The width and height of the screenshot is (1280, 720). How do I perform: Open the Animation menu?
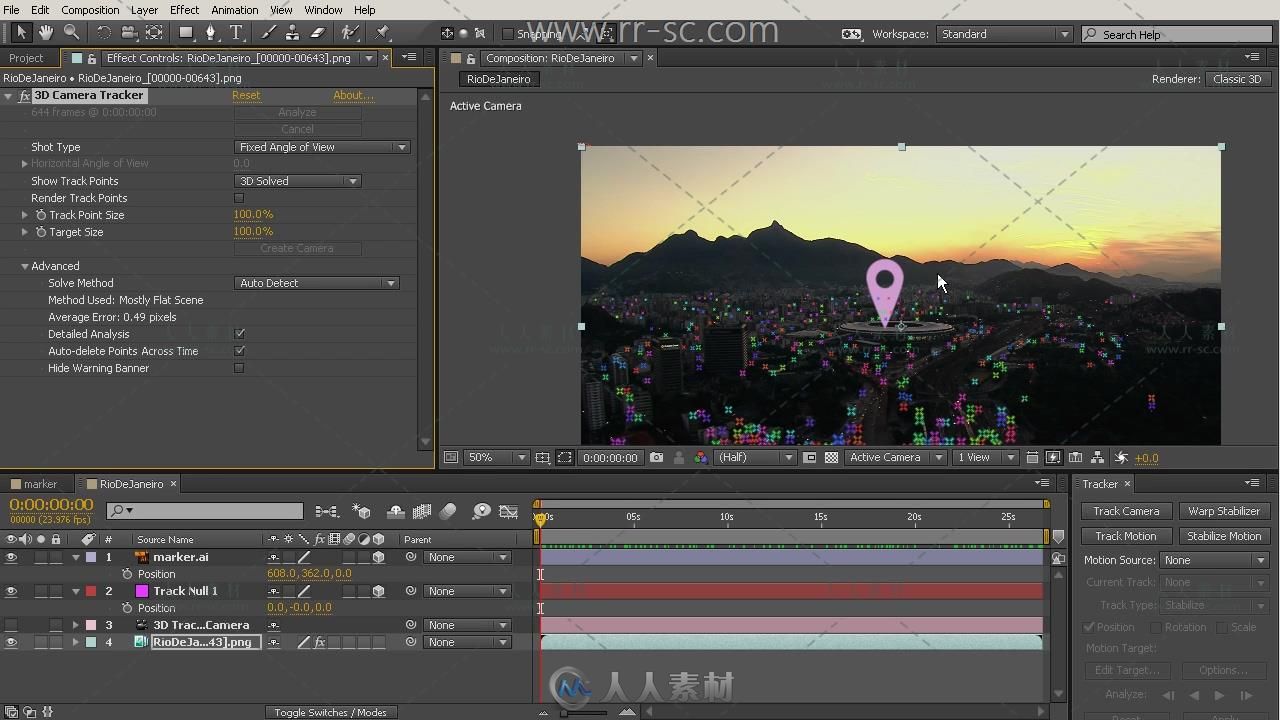(x=235, y=10)
